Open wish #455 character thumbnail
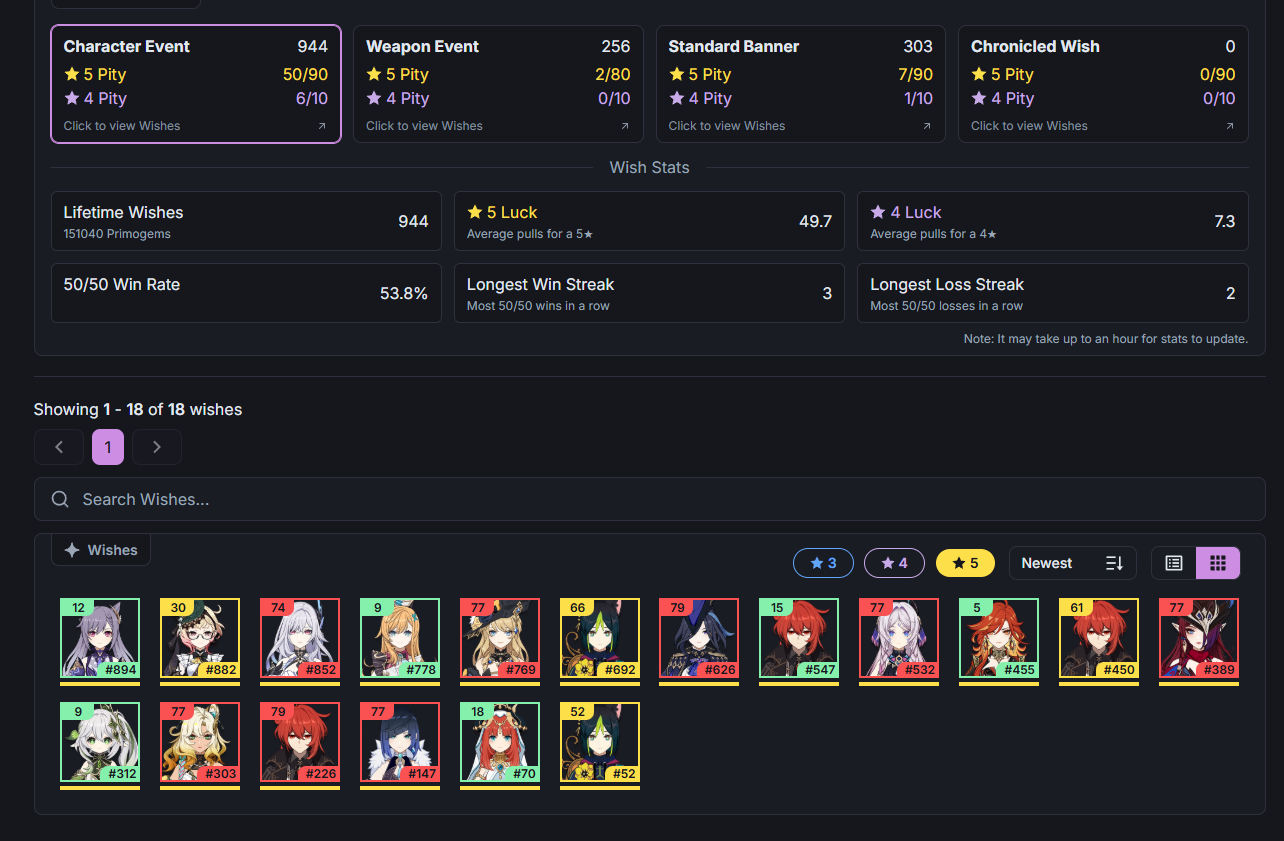The height and width of the screenshot is (841, 1284). [1000, 638]
